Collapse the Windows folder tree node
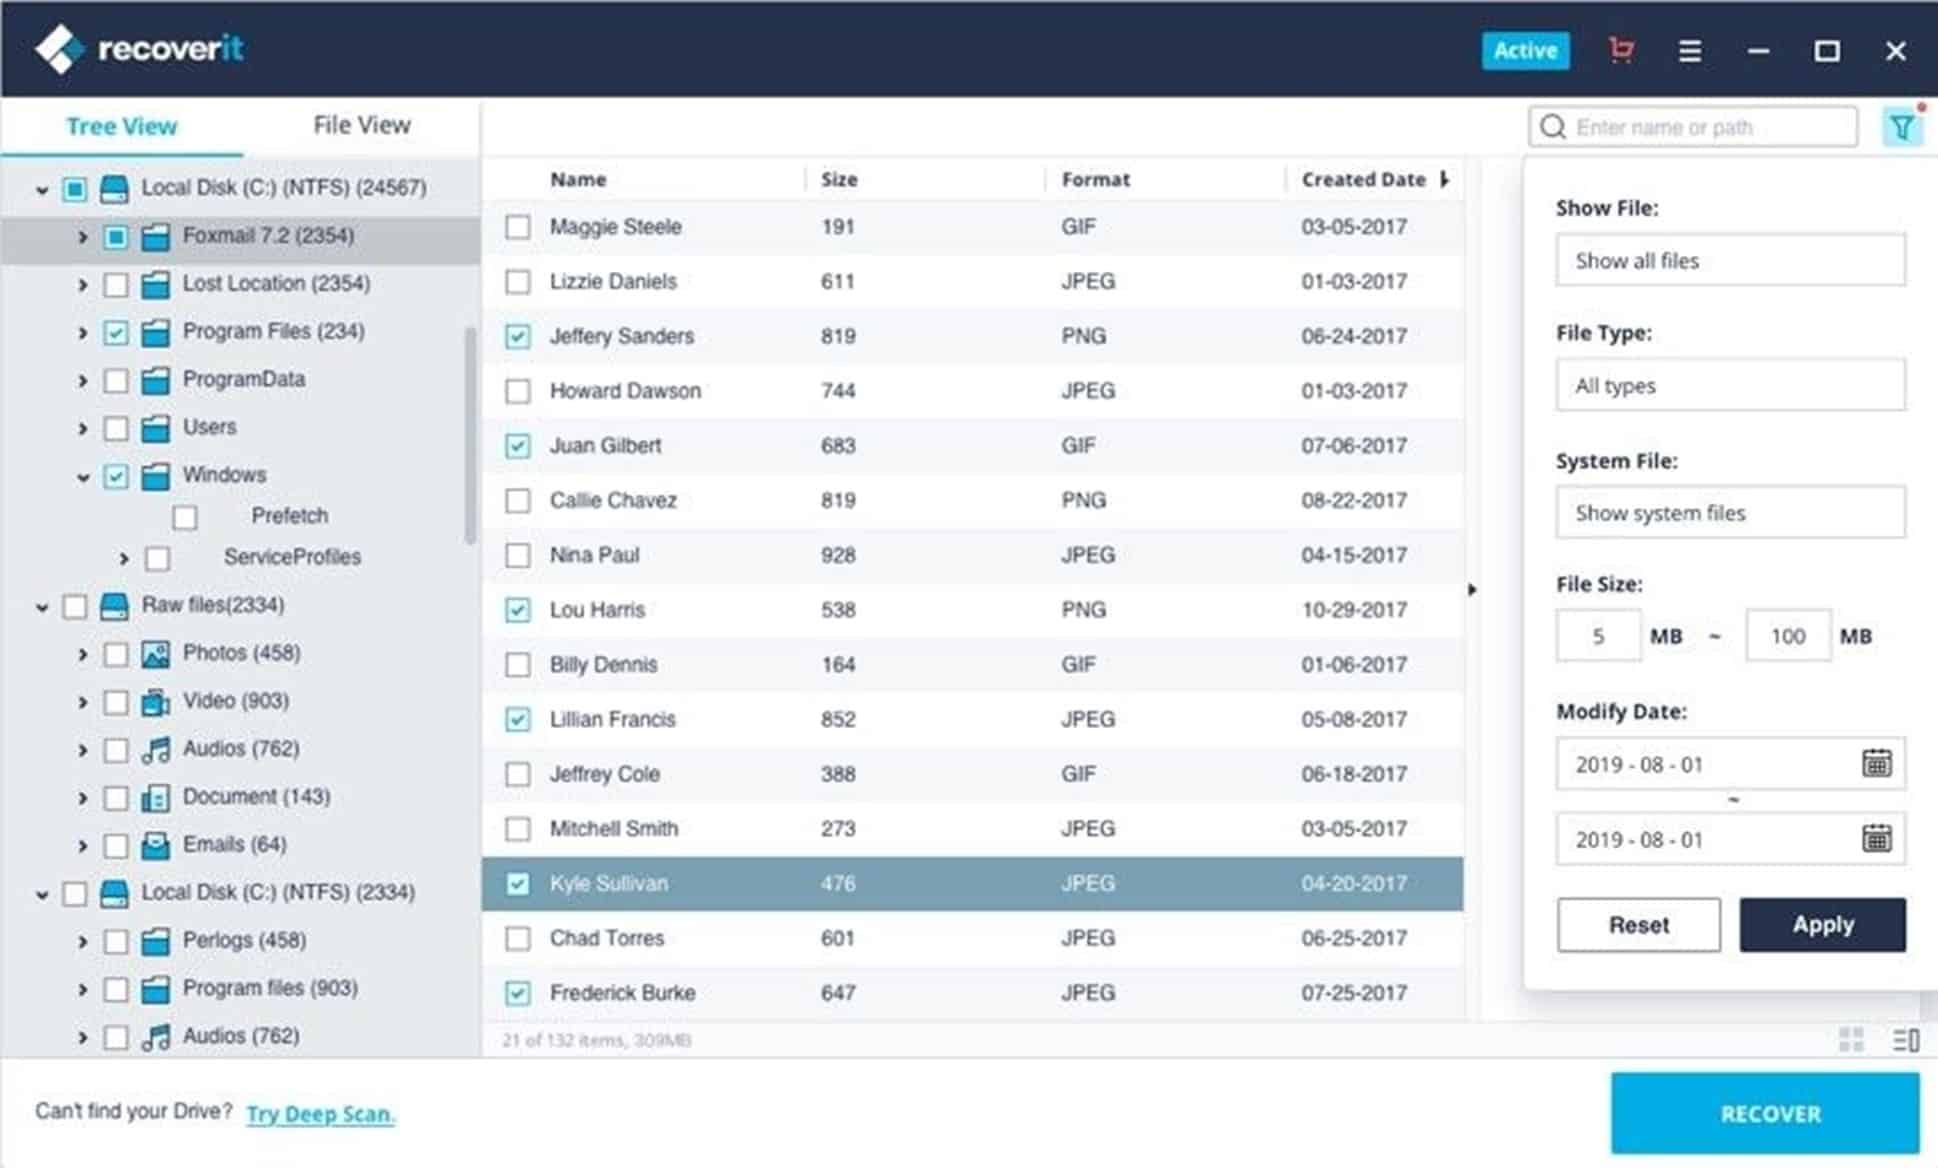This screenshot has height=1168, width=1938. pyautogui.click(x=83, y=477)
